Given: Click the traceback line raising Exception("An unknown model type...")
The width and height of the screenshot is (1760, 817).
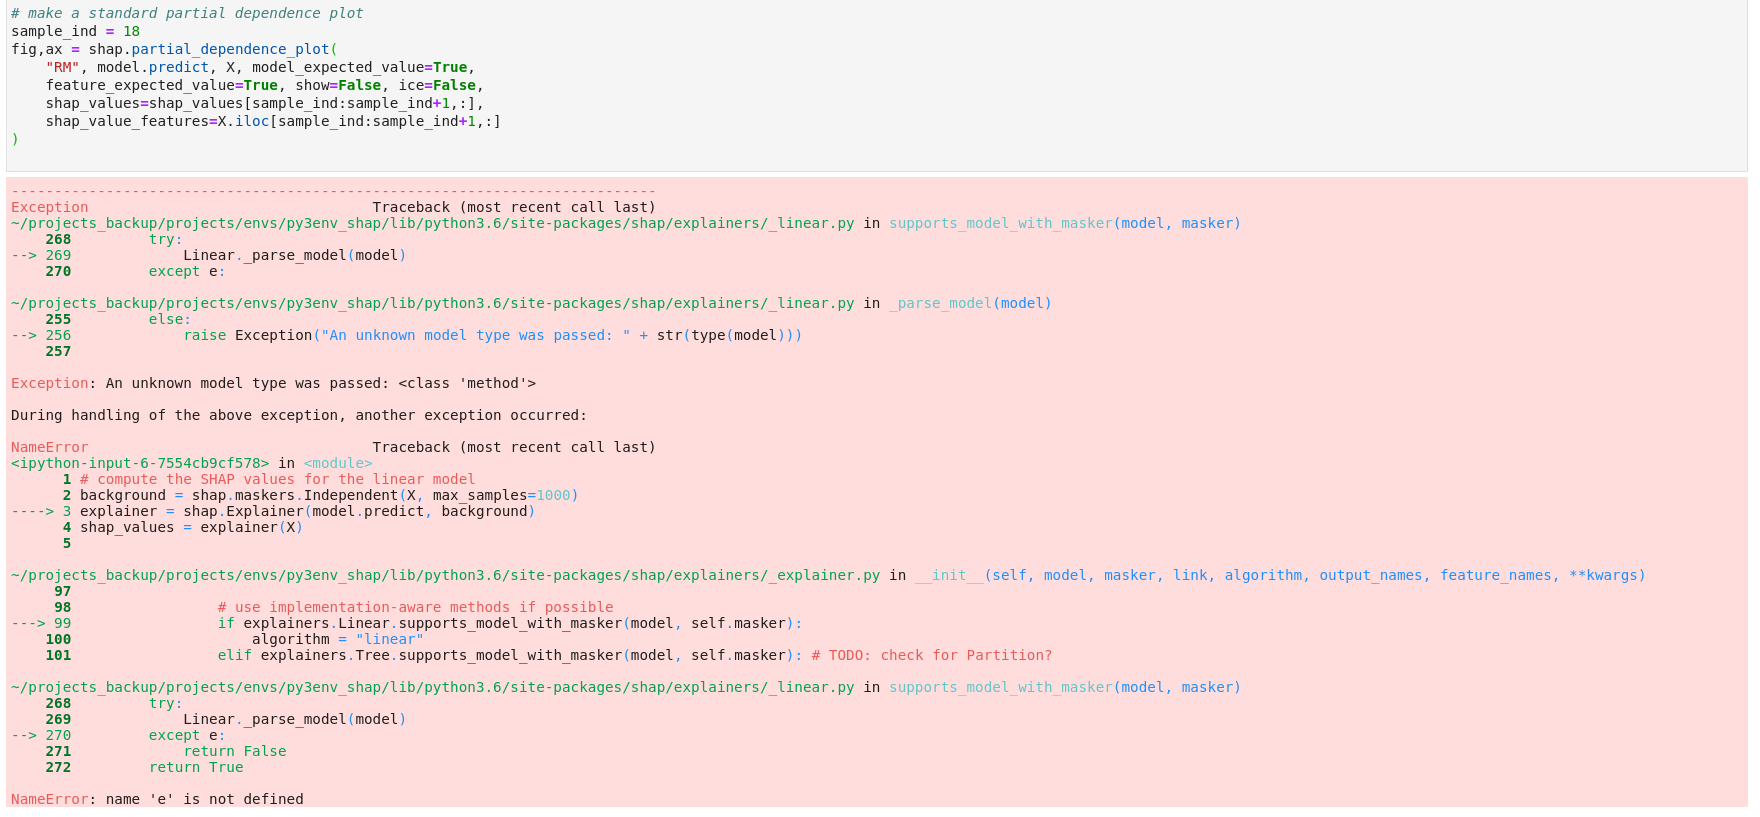Looking at the screenshot, I should click(x=492, y=335).
